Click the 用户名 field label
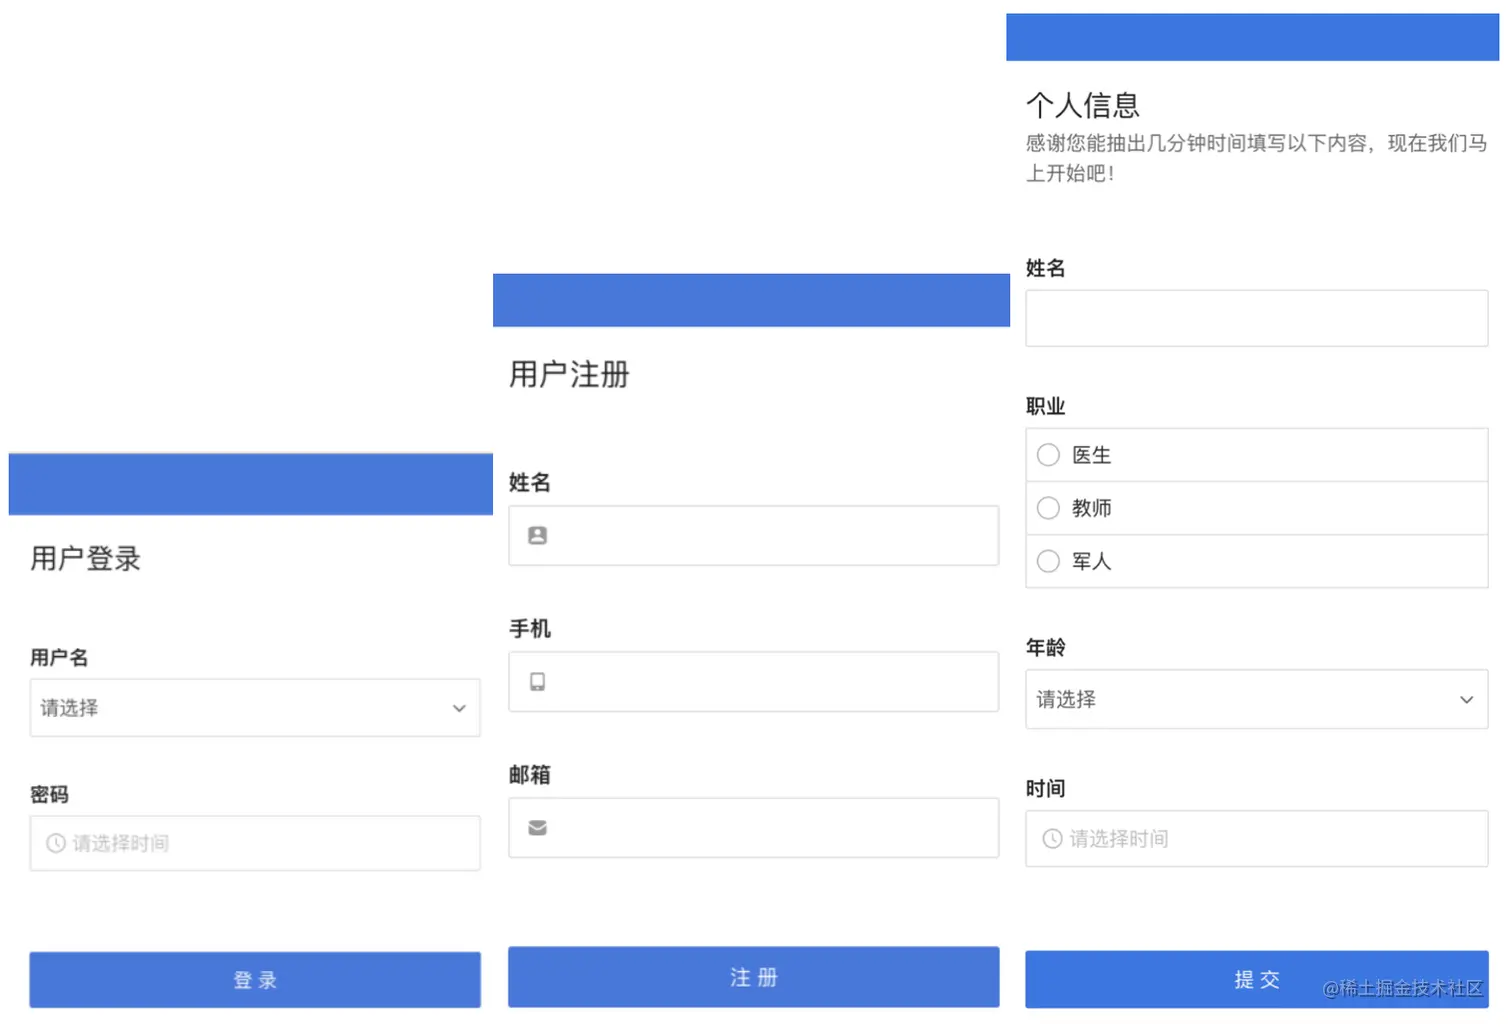The height and width of the screenshot is (1027, 1512). coord(59,657)
